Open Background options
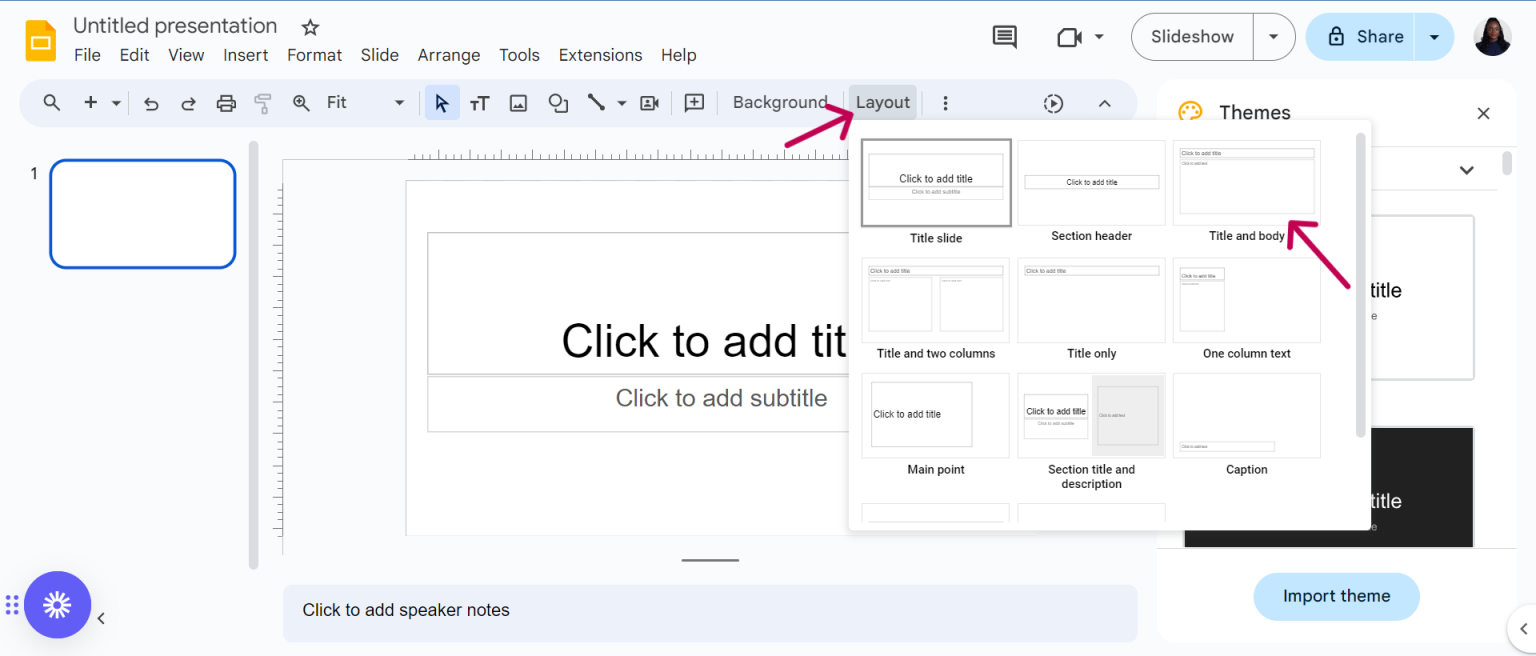Image resolution: width=1536 pixels, height=656 pixels. 780,102
